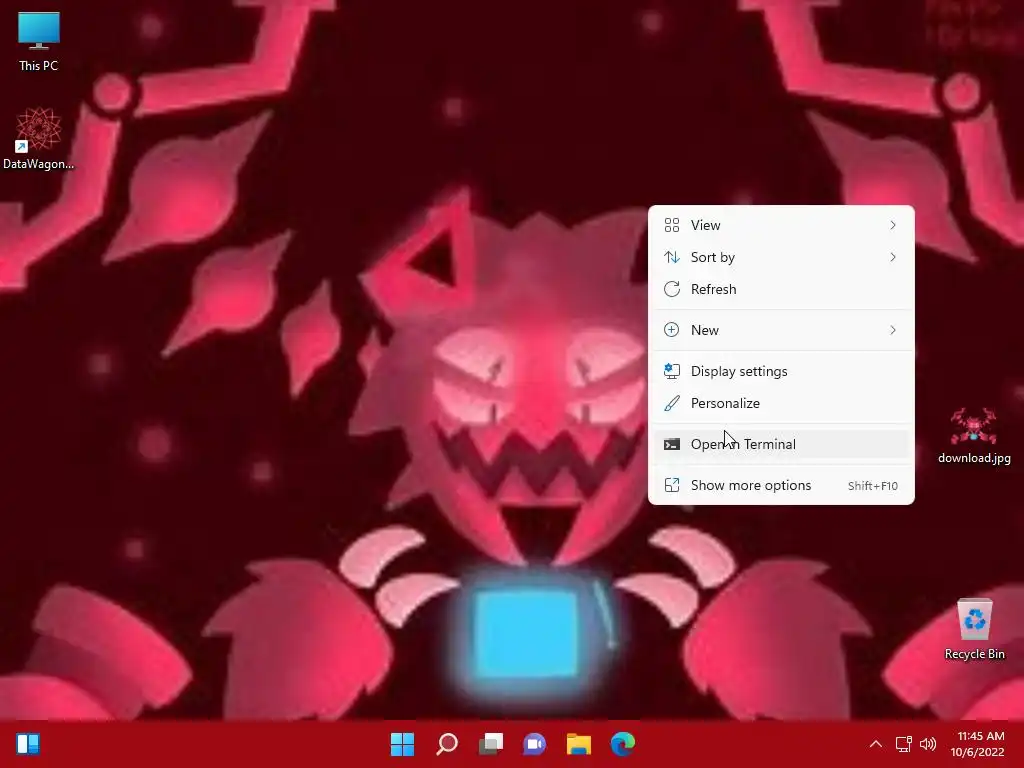Image resolution: width=1024 pixels, height=768 pixels.
Task: Open File Explorer from the taskbar
Action: pyautogui.click(x=579, y=744)
